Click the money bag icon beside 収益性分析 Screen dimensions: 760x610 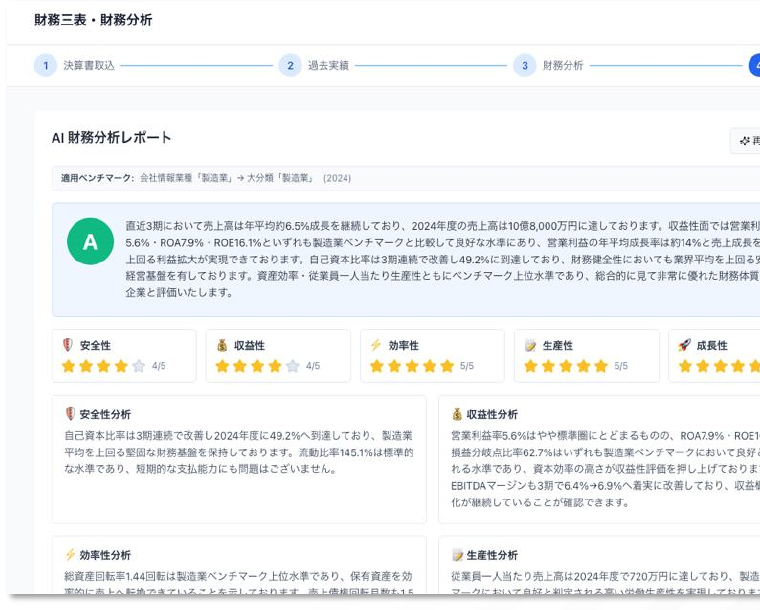coord(457,414)
